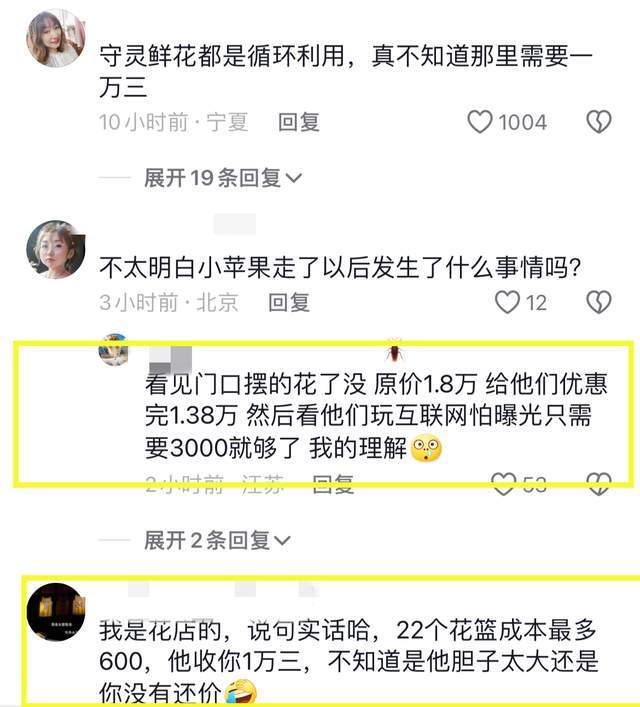Viewport: 640px width, 707px height.
Task: Reply to the 江苏 comment via 回复
Action: [x=333, y=484]
